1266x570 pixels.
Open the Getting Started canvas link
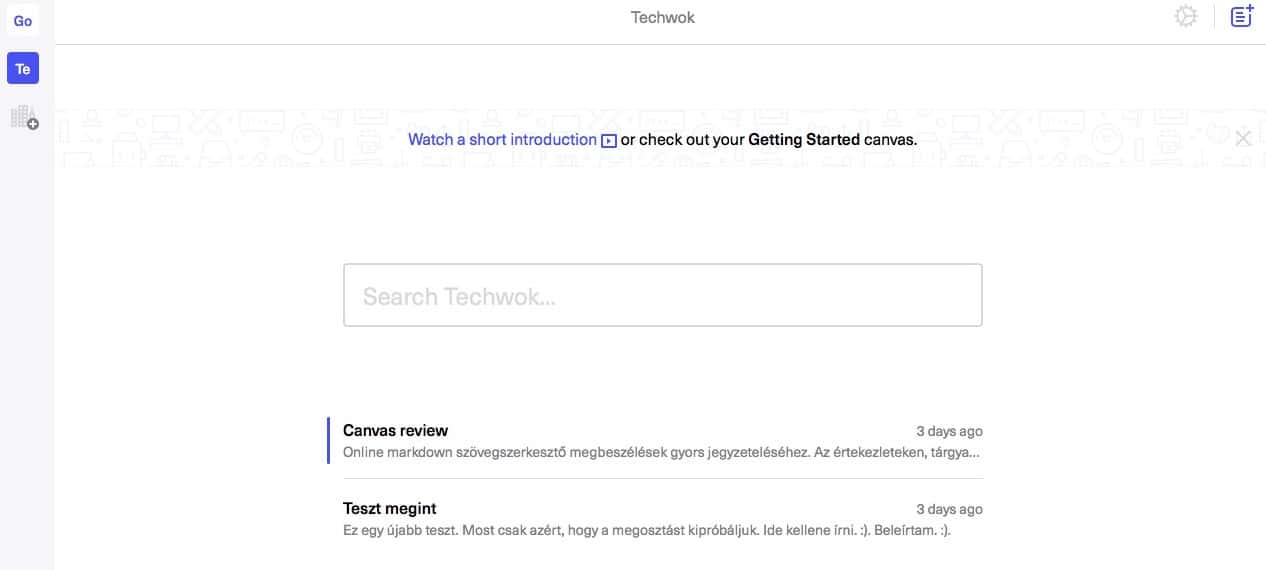[804, 140]
